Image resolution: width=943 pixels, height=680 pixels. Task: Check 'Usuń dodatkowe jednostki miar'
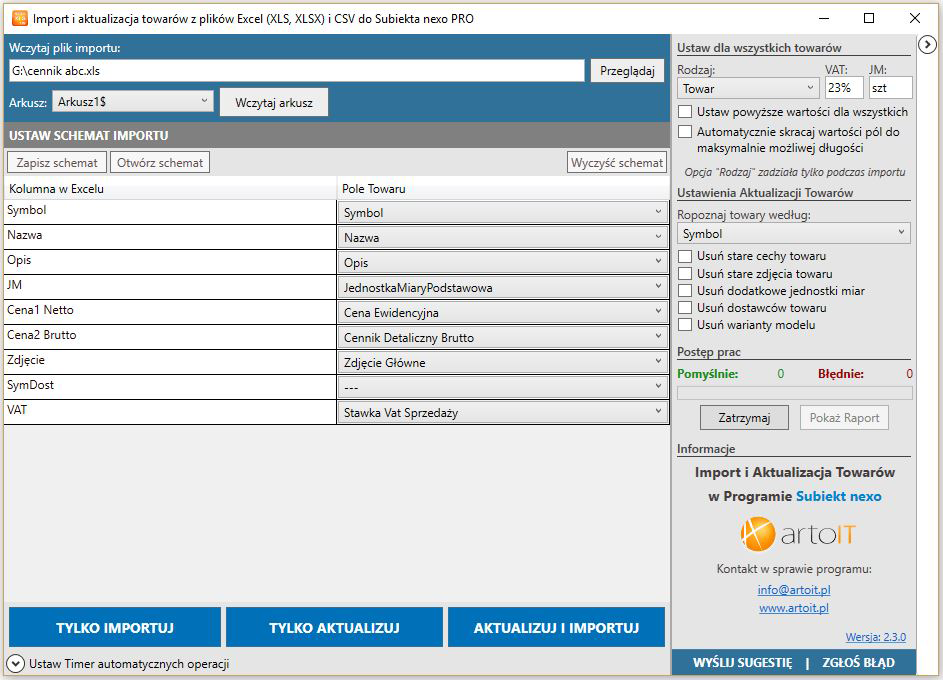[x=685, y=290]
